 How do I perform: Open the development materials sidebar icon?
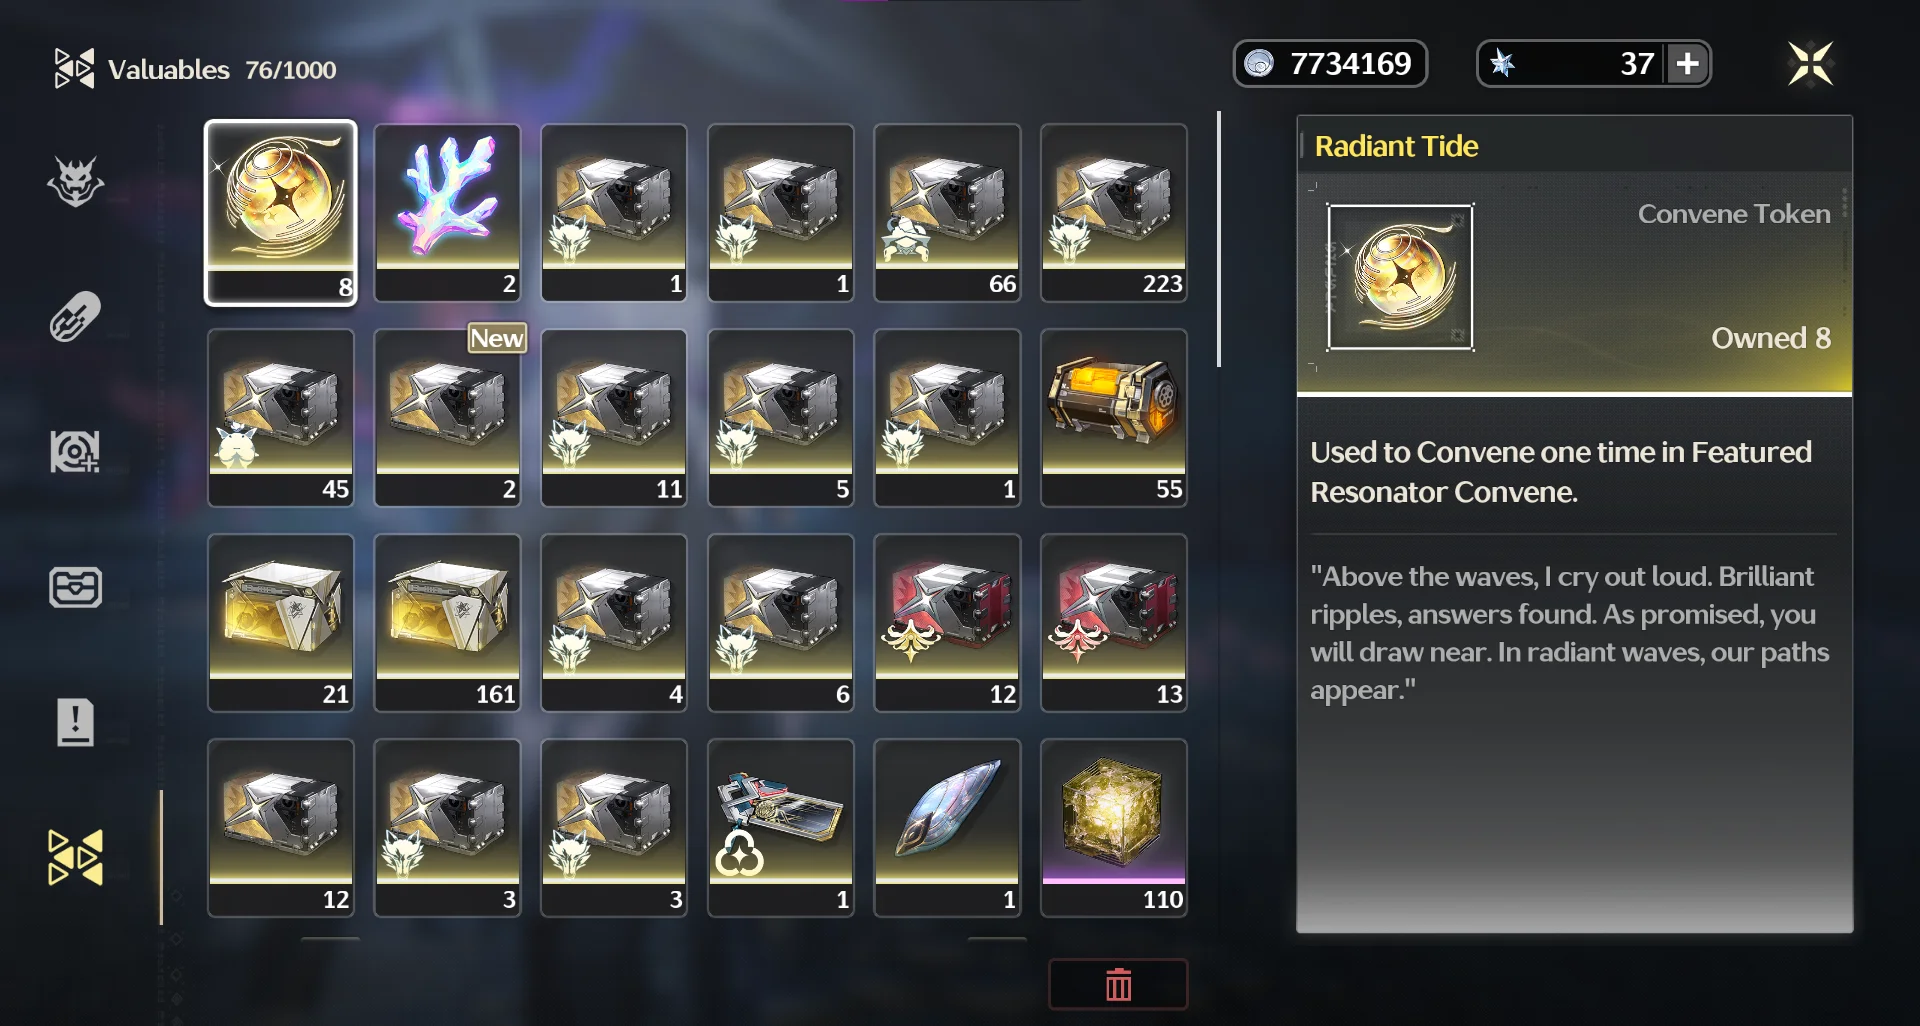(75, 452)
